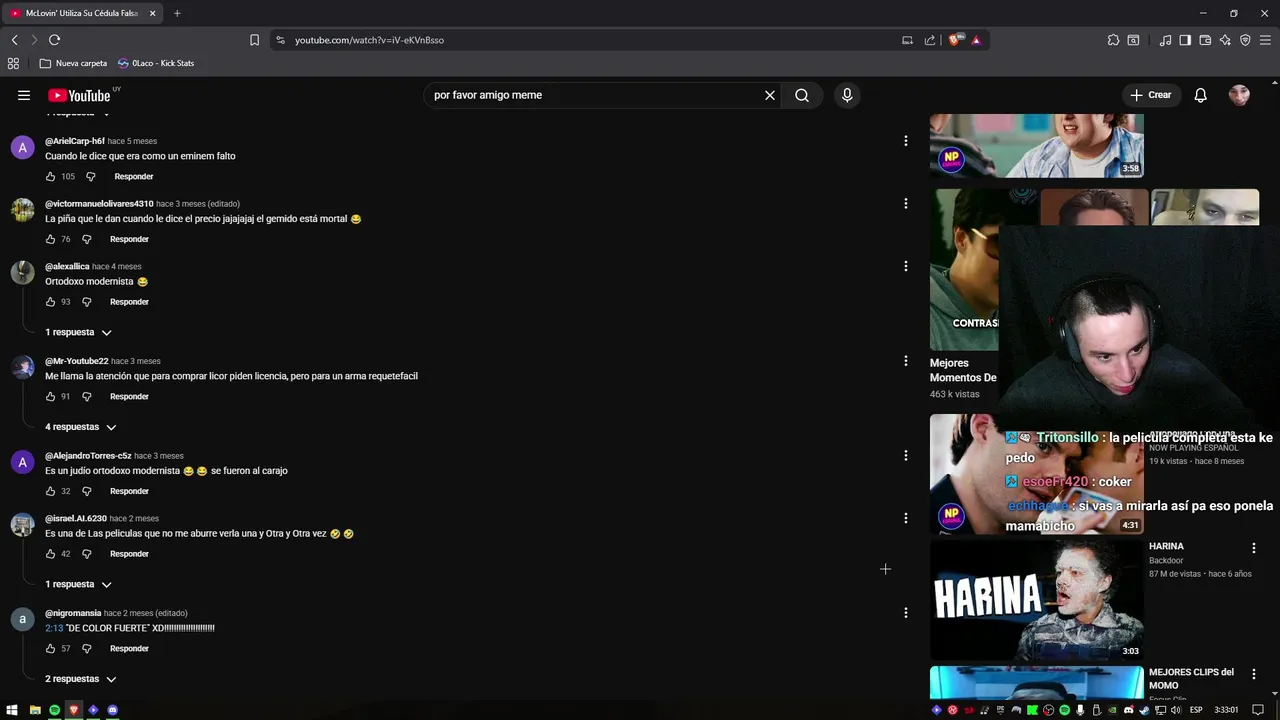The height and width of the screenshot is (720, 1280).
Task: Like the comment by @victormanuelolivares4310
Action: click(50, 240)
